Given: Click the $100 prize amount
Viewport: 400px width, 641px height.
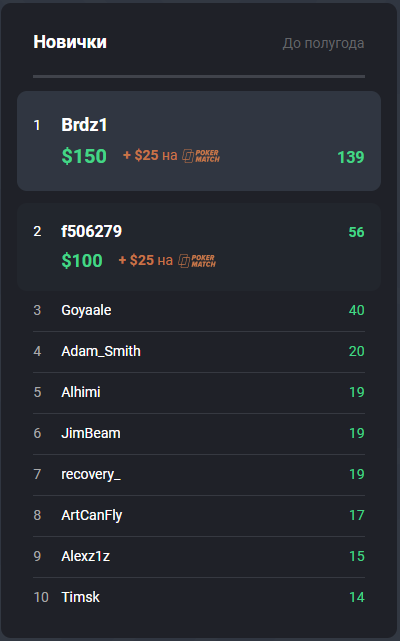Looking at the screenshot, I should coord(82,261).
